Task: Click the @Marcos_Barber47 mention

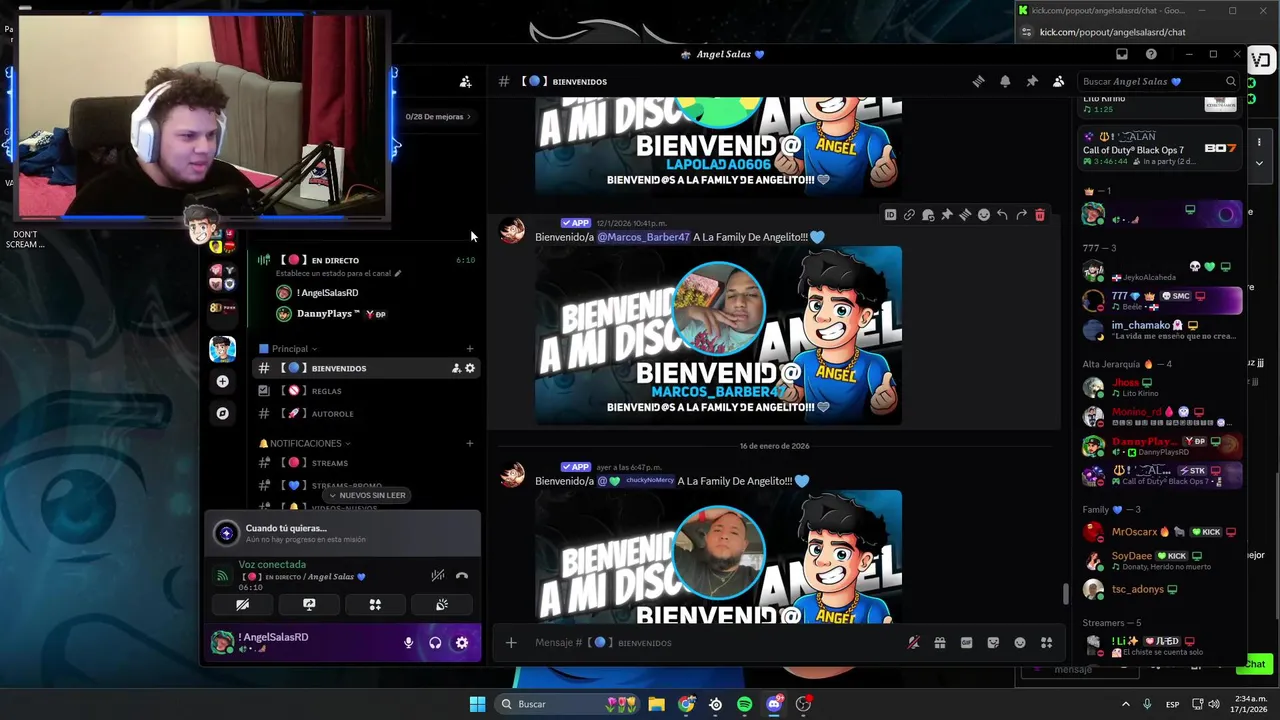Action: tap(643, 237)
